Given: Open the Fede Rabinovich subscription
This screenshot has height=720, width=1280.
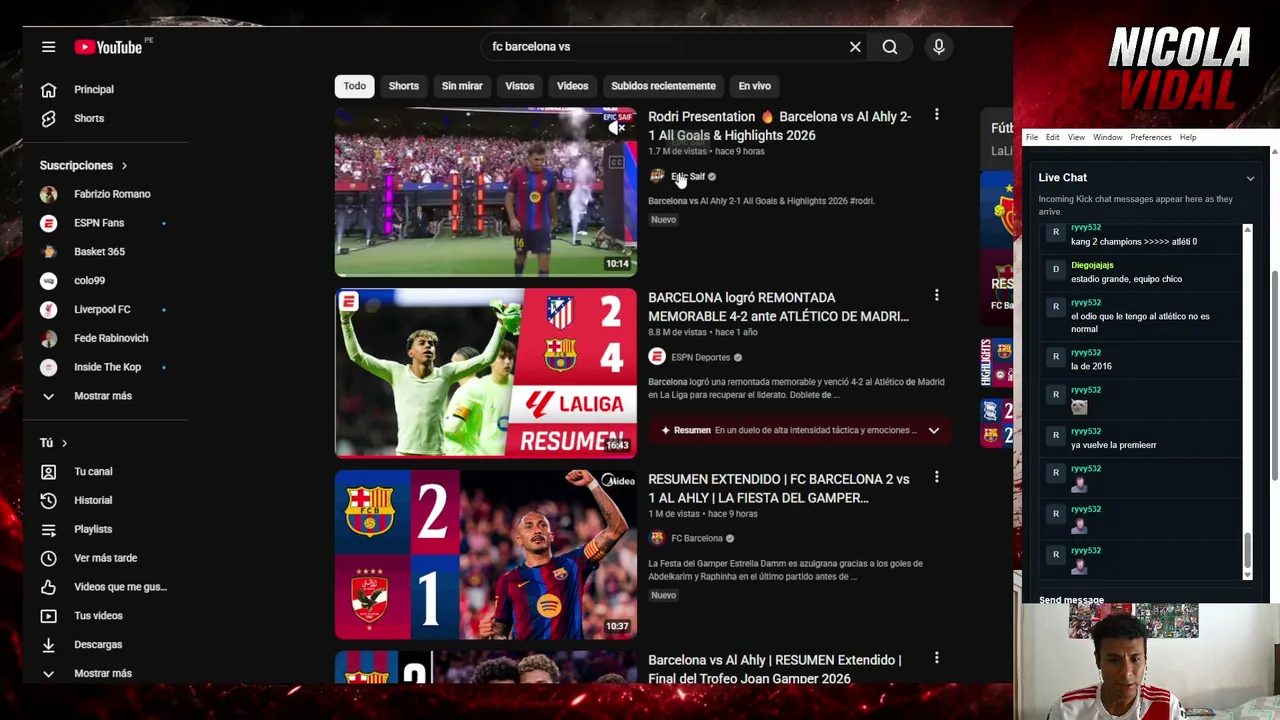Looking at the screenshot, I should click(111, 338).
